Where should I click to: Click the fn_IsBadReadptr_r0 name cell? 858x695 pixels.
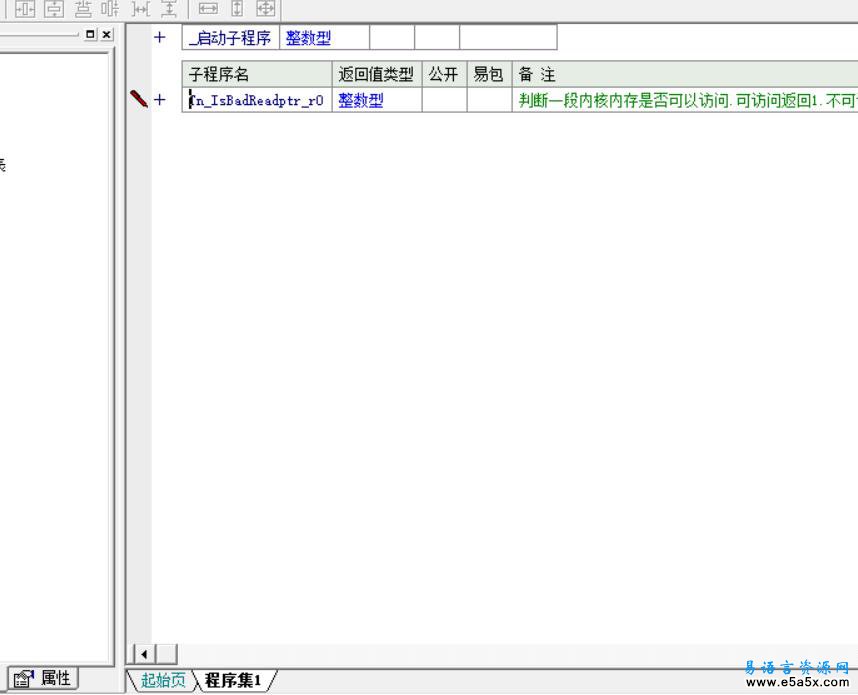coord(257,100)
